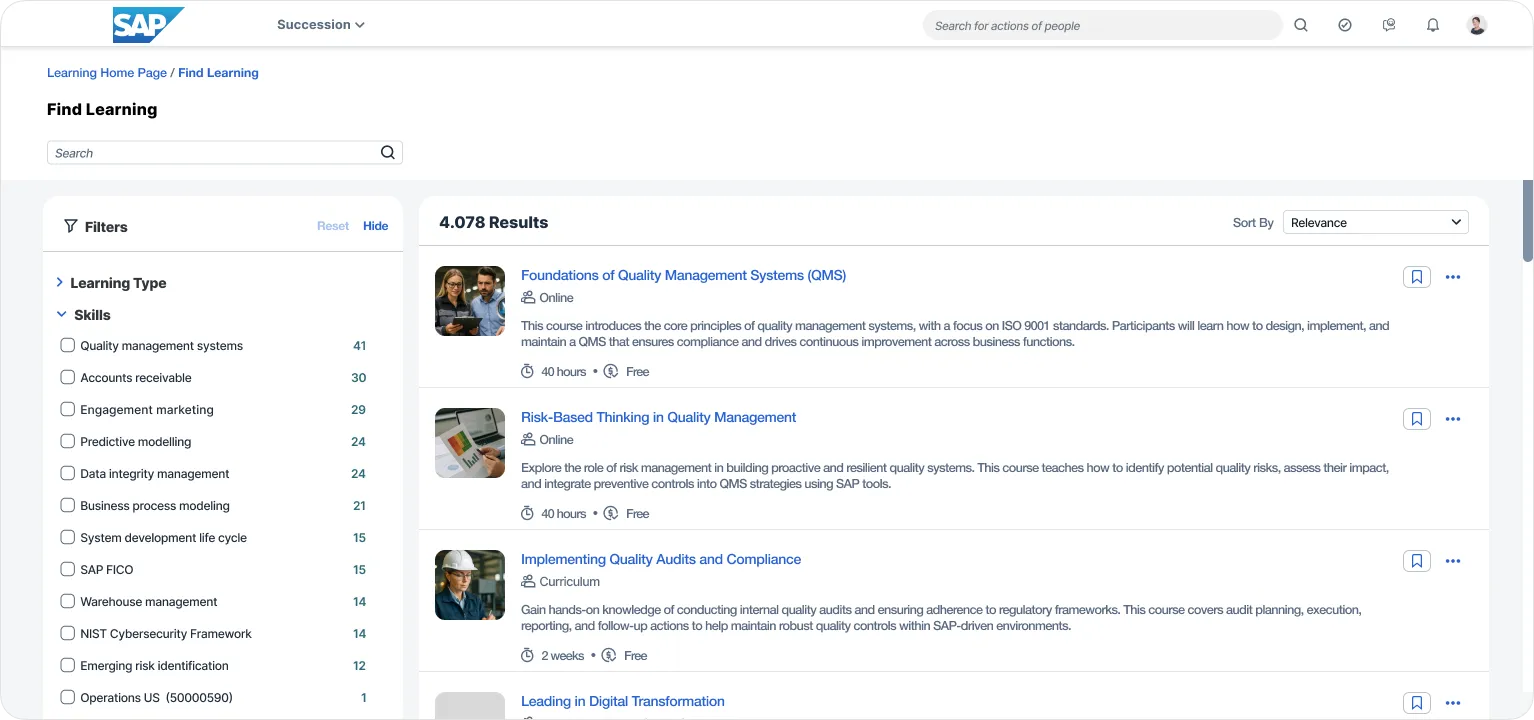This screenshot has height=720, width=1534.
Task: Open the header search icon
Action: click(x=1300, y=24)
